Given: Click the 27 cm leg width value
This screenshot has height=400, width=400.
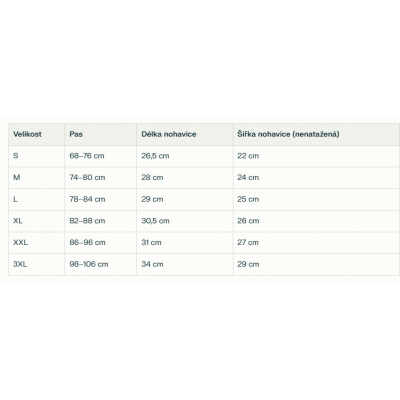Looking at the screenshot, I should coord(248,242).
